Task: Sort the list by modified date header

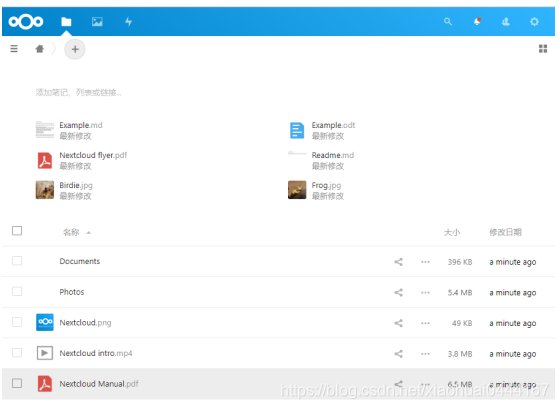Action: coord(505,232)
